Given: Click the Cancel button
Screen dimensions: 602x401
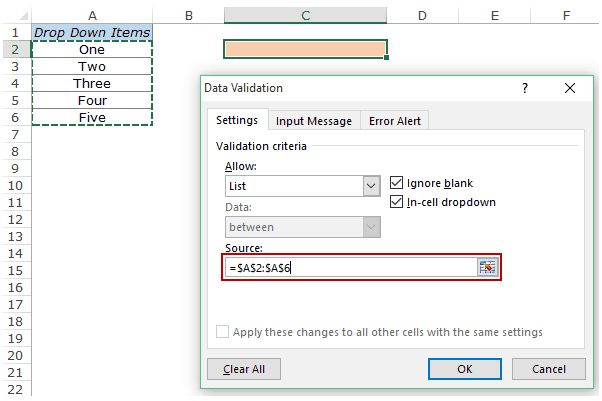Looking at the screenshot, I should coord(549,369).
